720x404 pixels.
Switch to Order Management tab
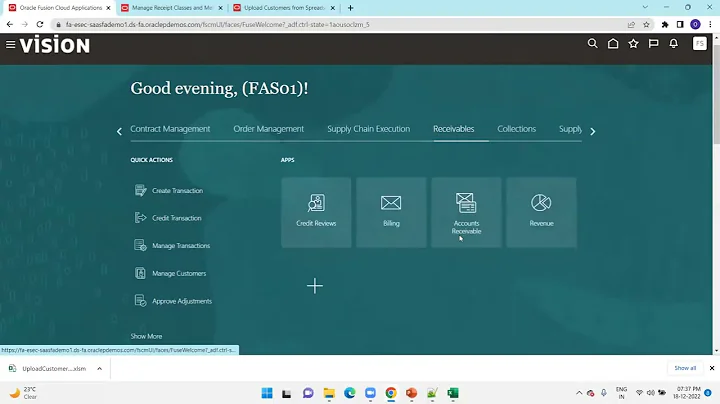(269, 129)
